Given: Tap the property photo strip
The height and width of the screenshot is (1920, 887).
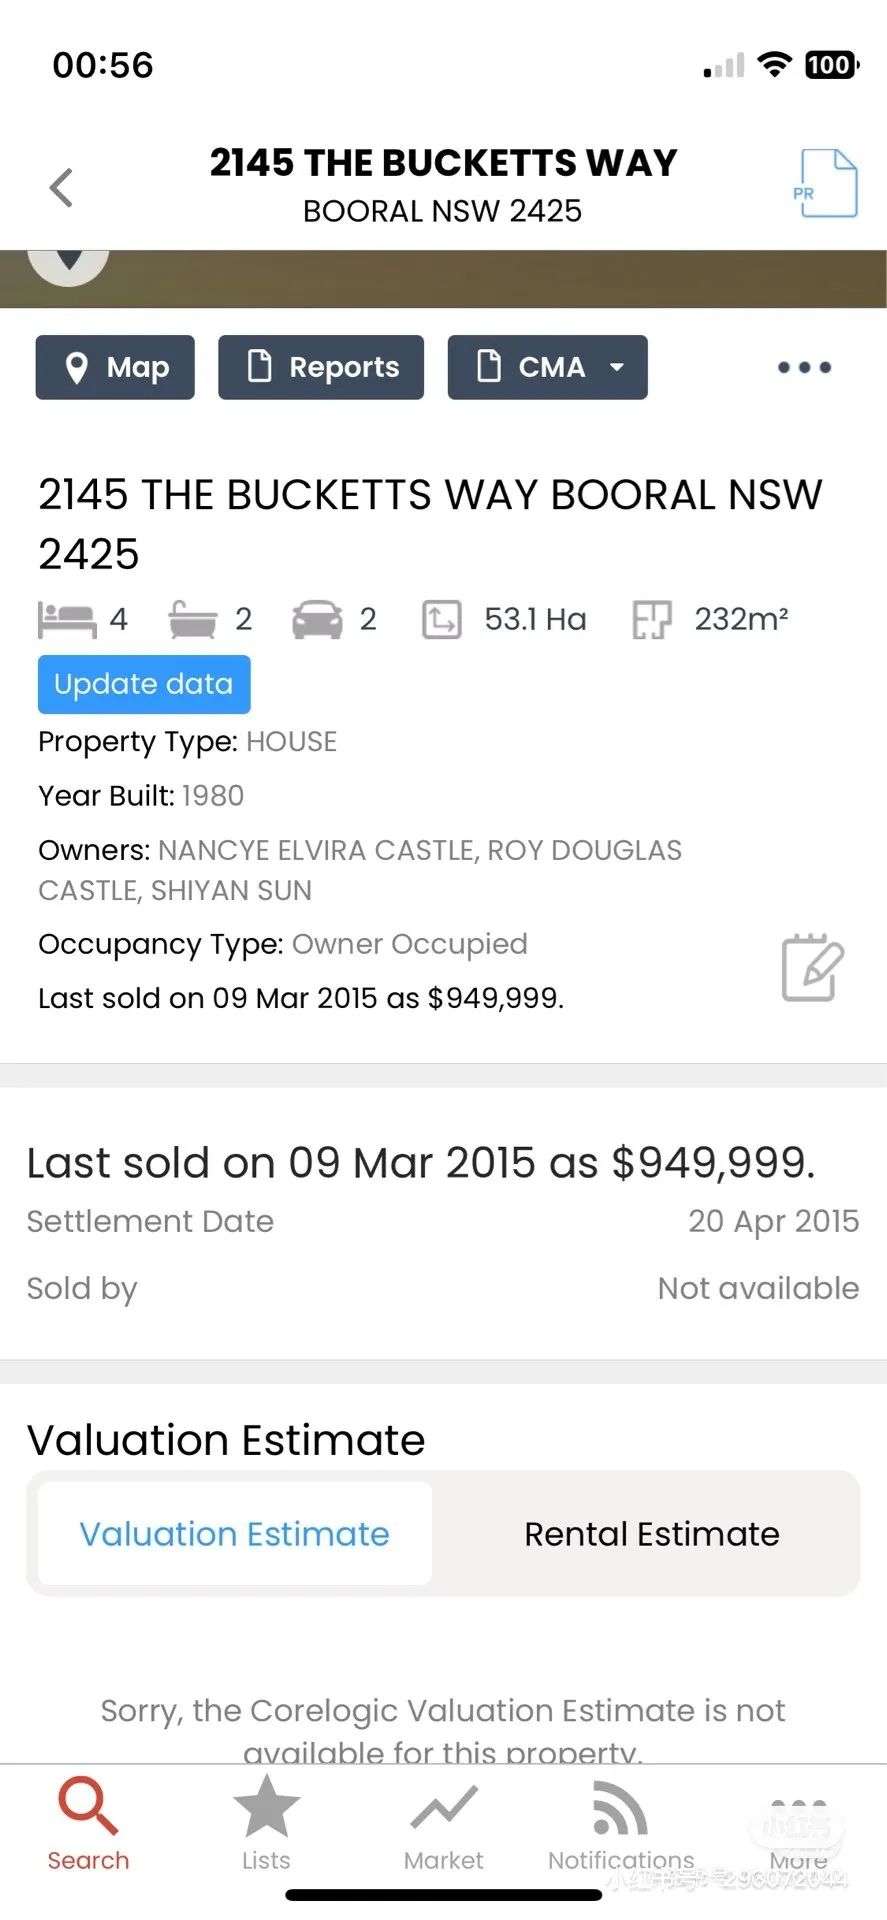Looking at the screenshot, I should coord(500,278).
